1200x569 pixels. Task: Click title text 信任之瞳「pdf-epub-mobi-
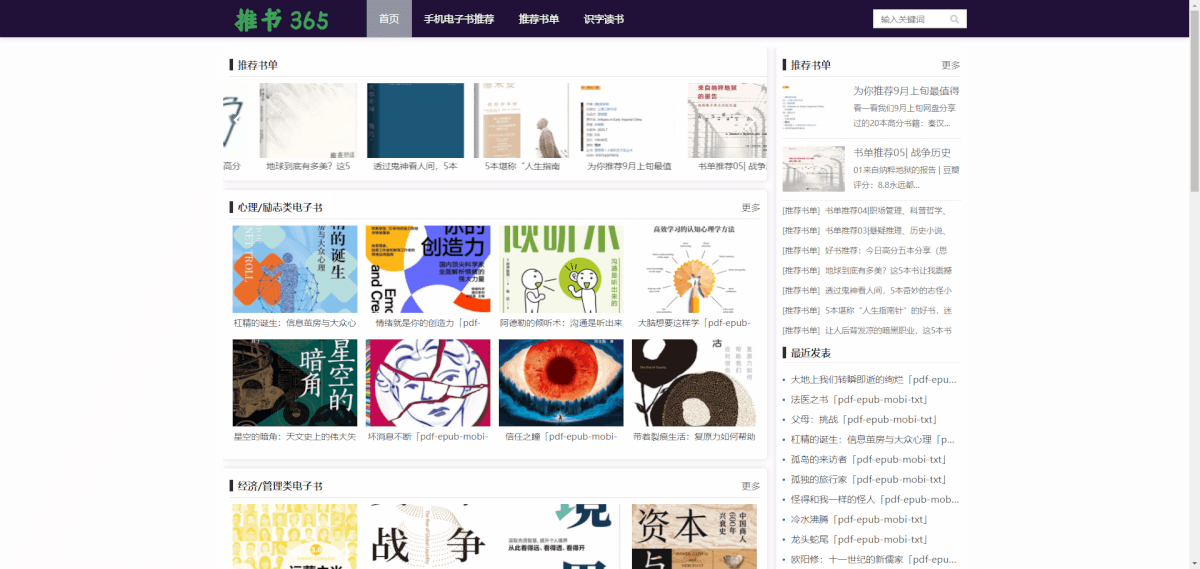561,436
